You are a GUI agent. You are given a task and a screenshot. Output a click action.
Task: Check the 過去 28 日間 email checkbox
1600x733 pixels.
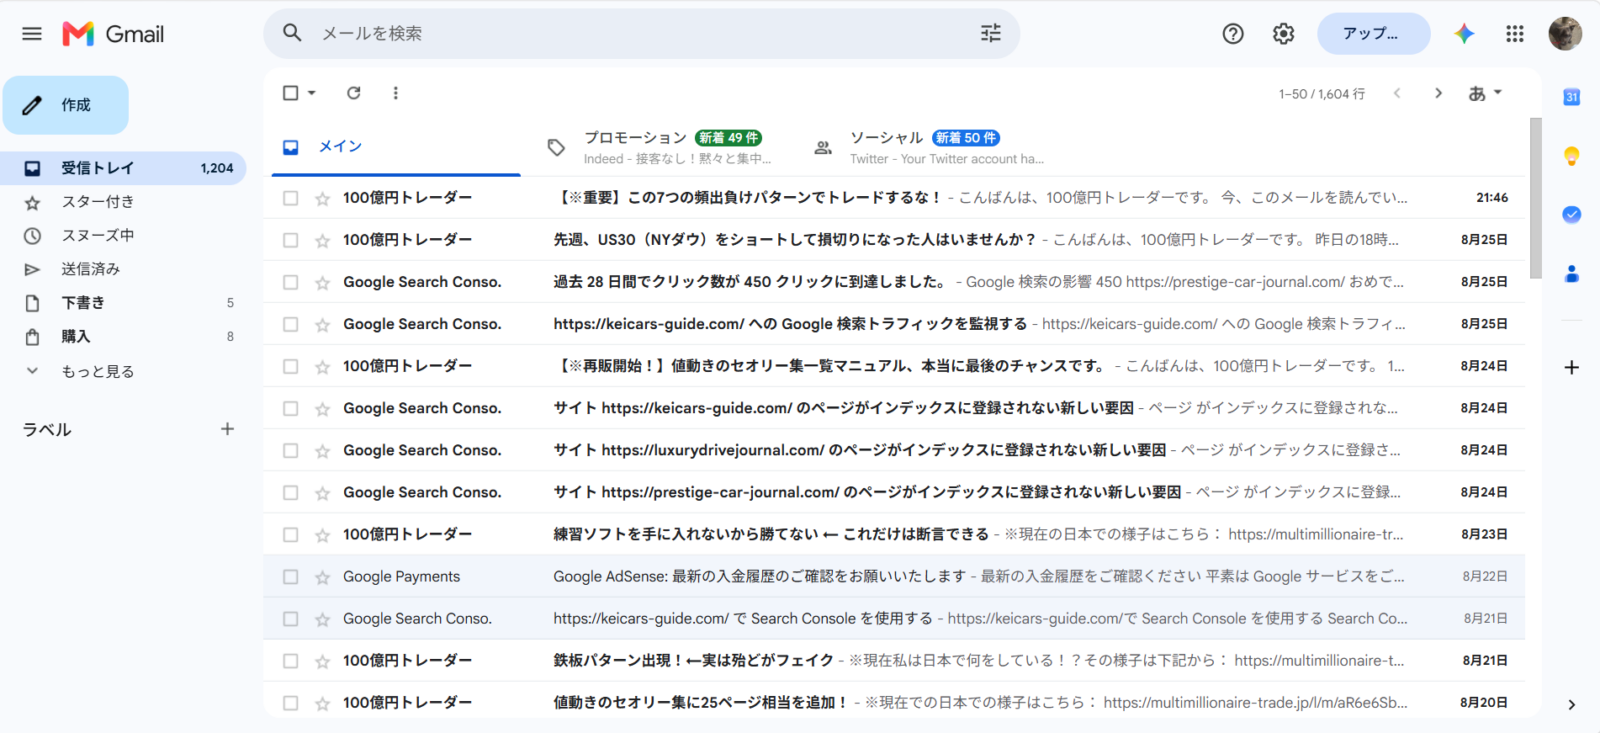291,282
